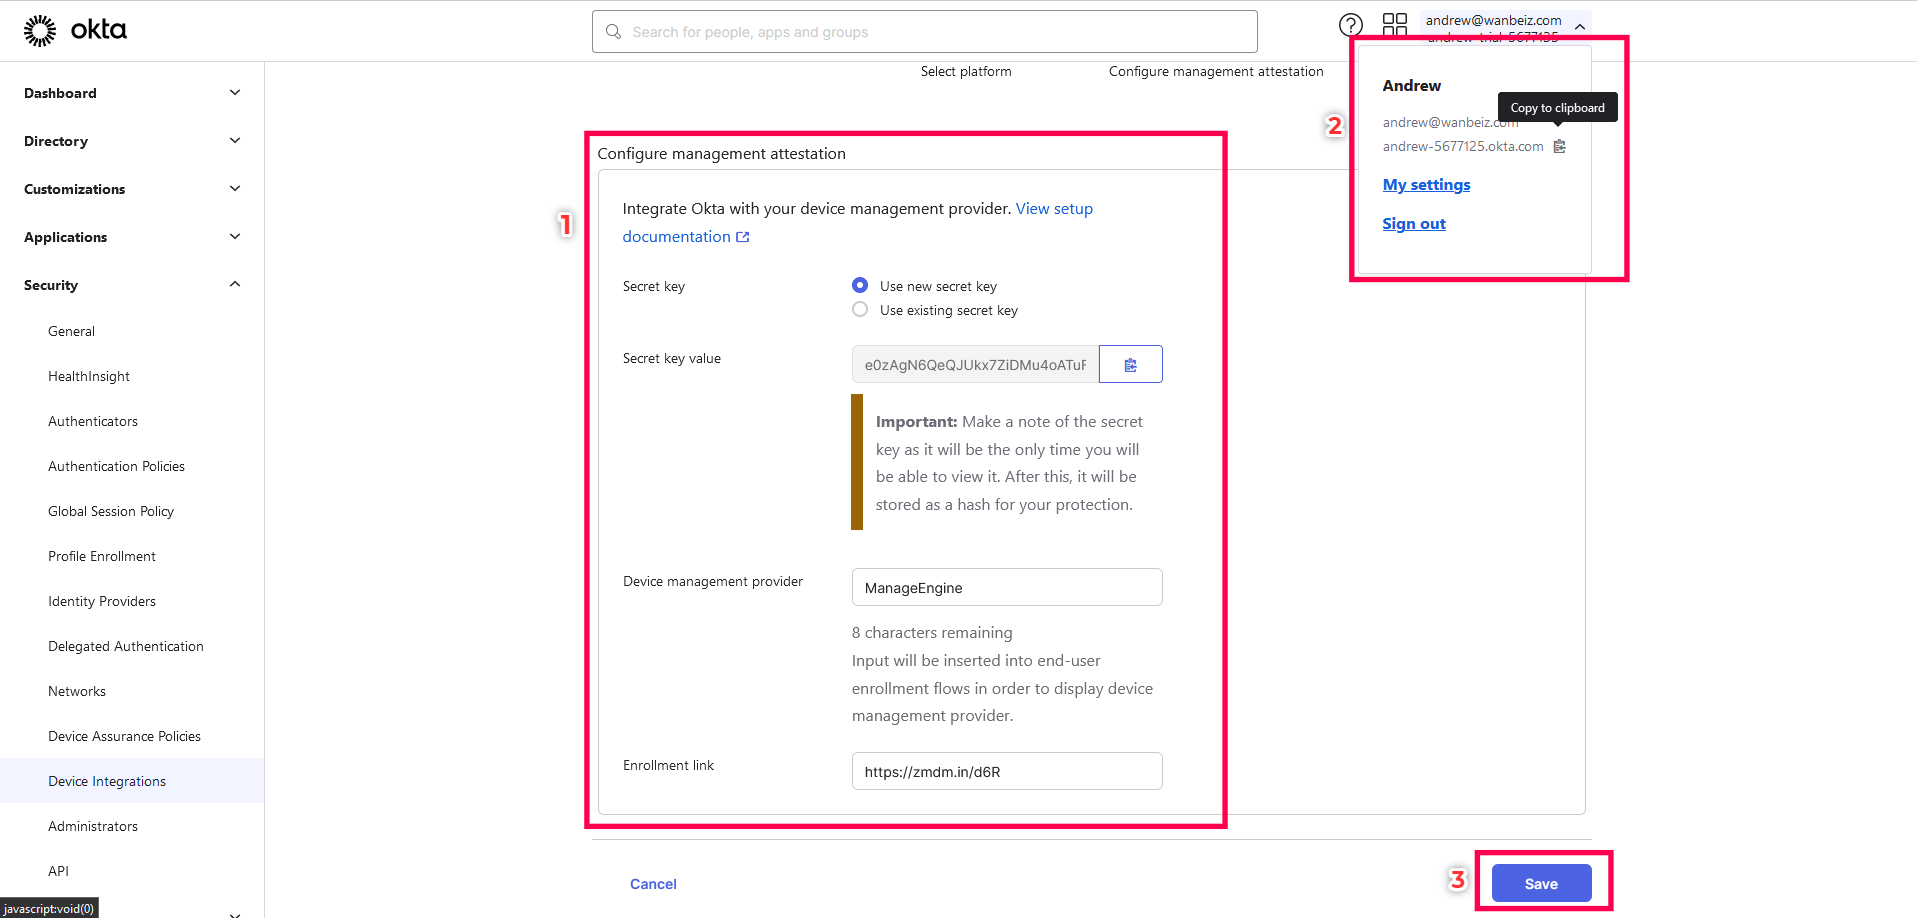1917x919 pixels.
Task: Copy the secret key value to clipboard
Action: [x=1130, y=365]
